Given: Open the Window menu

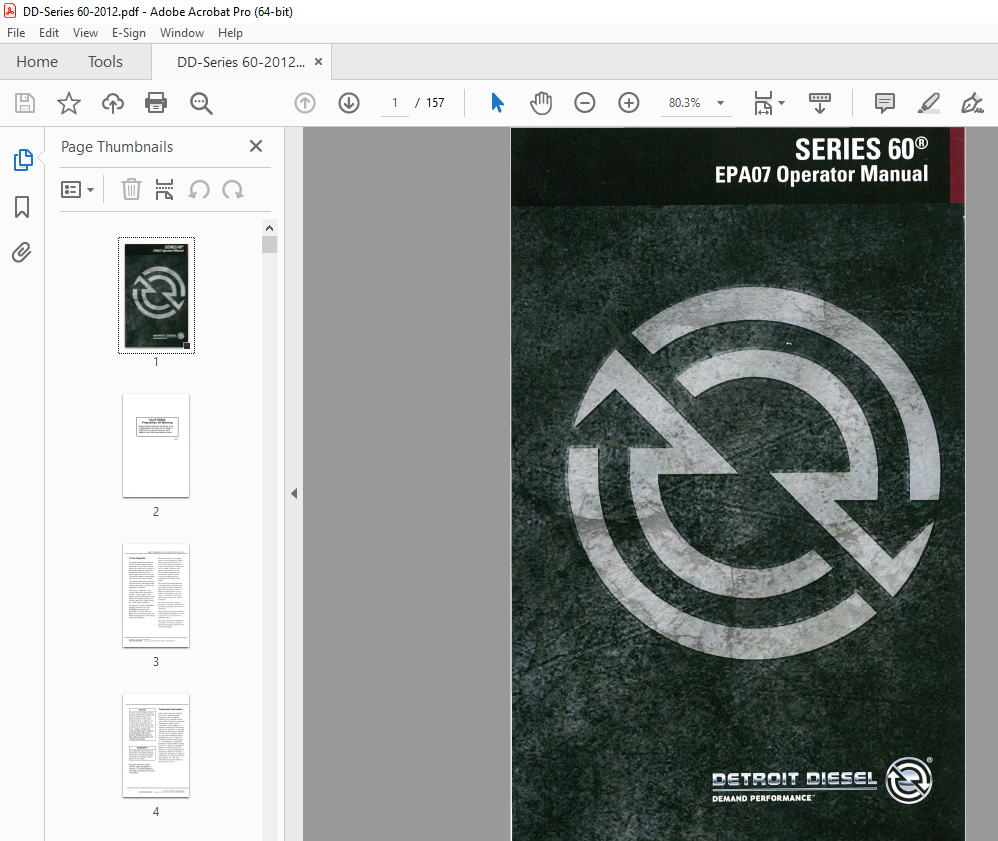Looking at the screenshot, I should coord(182,32).
